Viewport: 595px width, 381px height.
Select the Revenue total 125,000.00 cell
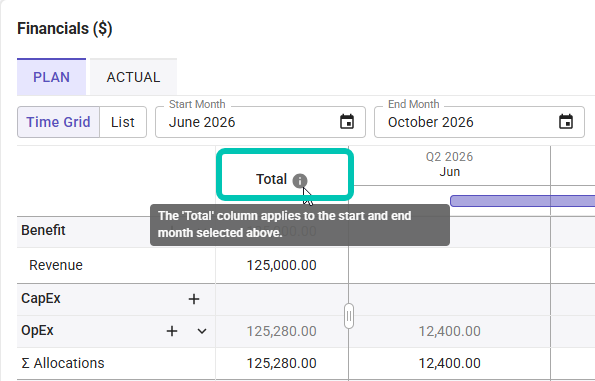pyautogui.click(x=282, y=265)
